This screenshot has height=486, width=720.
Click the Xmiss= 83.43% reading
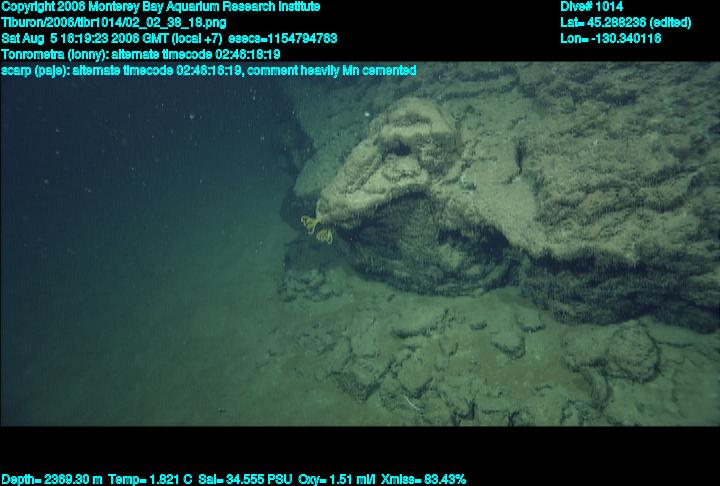click(x=423, y=480)
